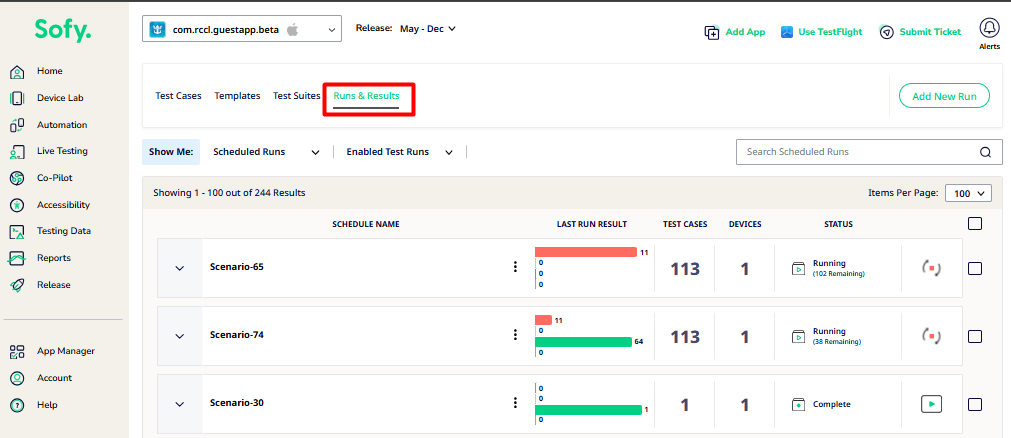Click the LAST RUN RESULT column header
The height and width of the screenshot is (438, 1011).
point(592,224)
